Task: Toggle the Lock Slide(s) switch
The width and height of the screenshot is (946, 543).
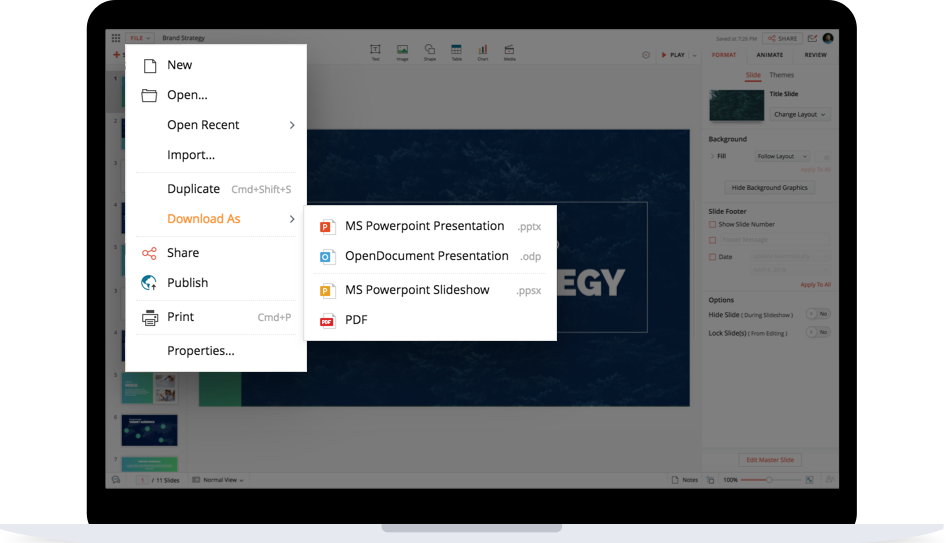Action: pyautogui.click(x=818, y=332)
